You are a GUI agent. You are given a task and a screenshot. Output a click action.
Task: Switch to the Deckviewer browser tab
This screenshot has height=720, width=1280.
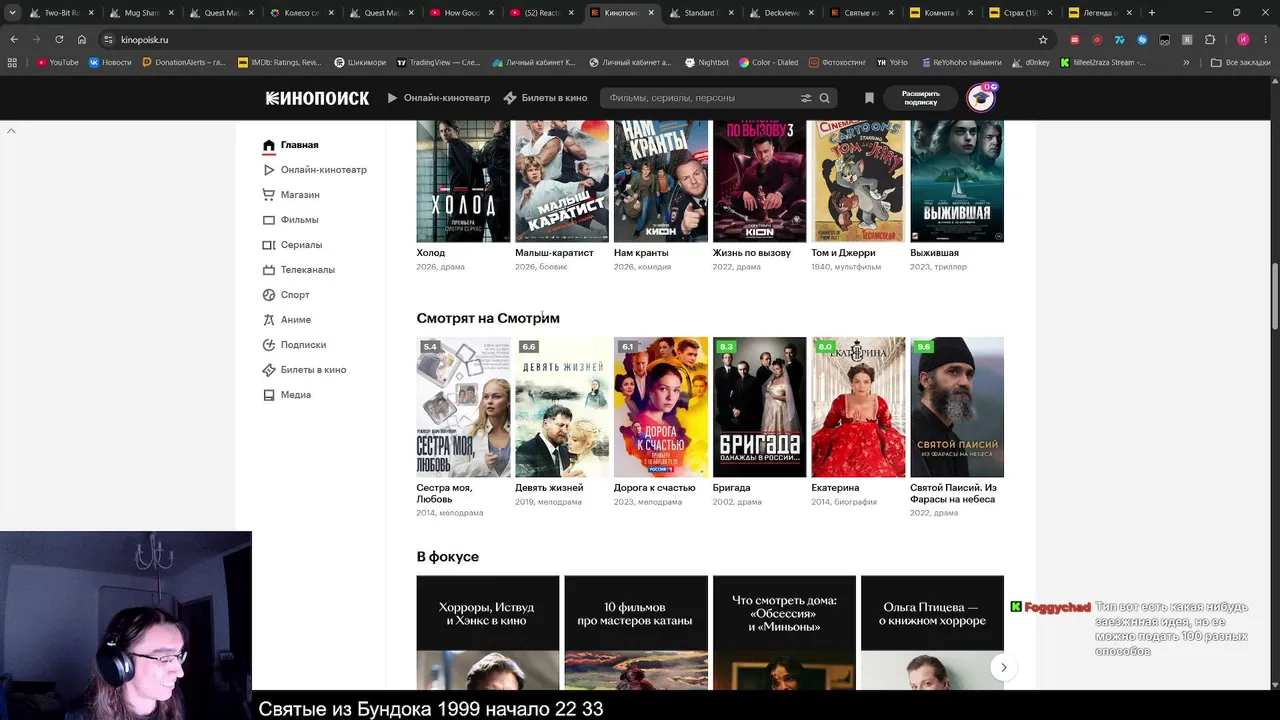tap(783, 13)
